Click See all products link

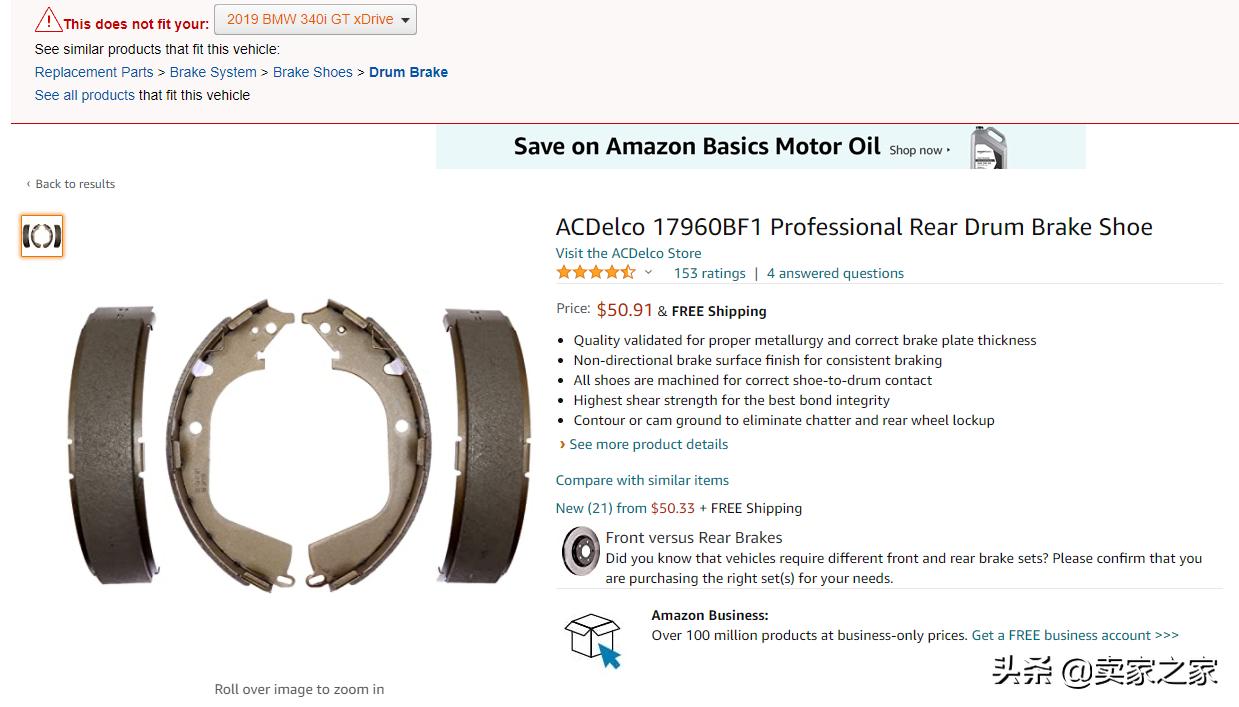tap(84, 95)
